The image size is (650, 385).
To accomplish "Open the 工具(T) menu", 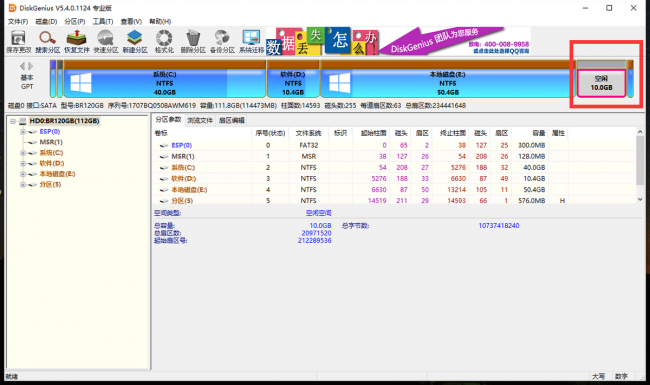I will coord(103,21).
